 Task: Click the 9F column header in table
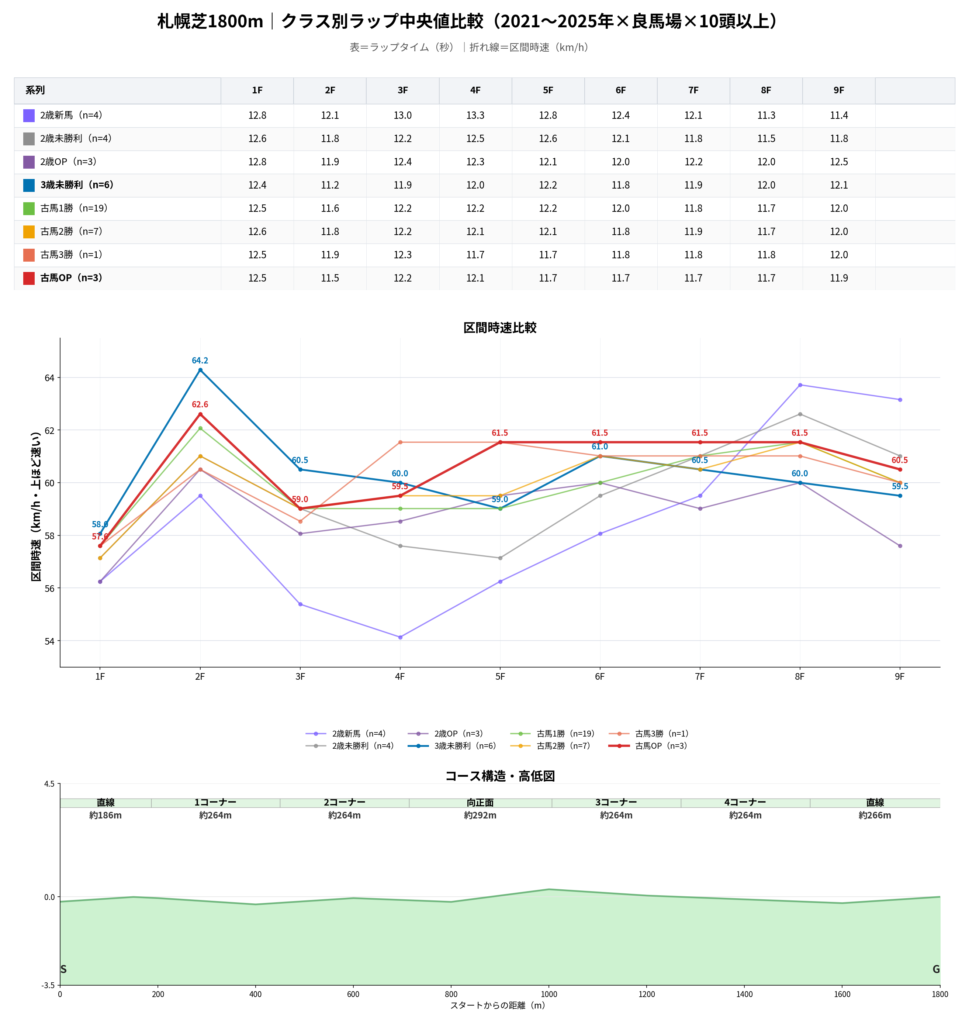(x=839, y=90)
